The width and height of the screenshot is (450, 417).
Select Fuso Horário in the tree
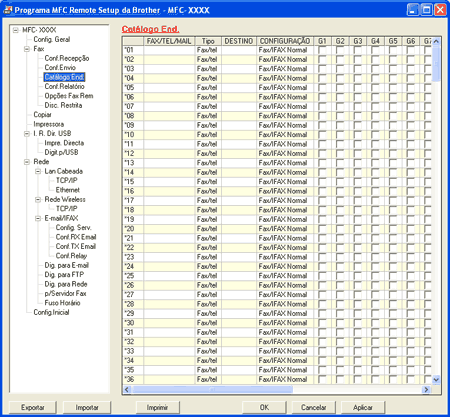pyautogui.click(x=62, y=303)
